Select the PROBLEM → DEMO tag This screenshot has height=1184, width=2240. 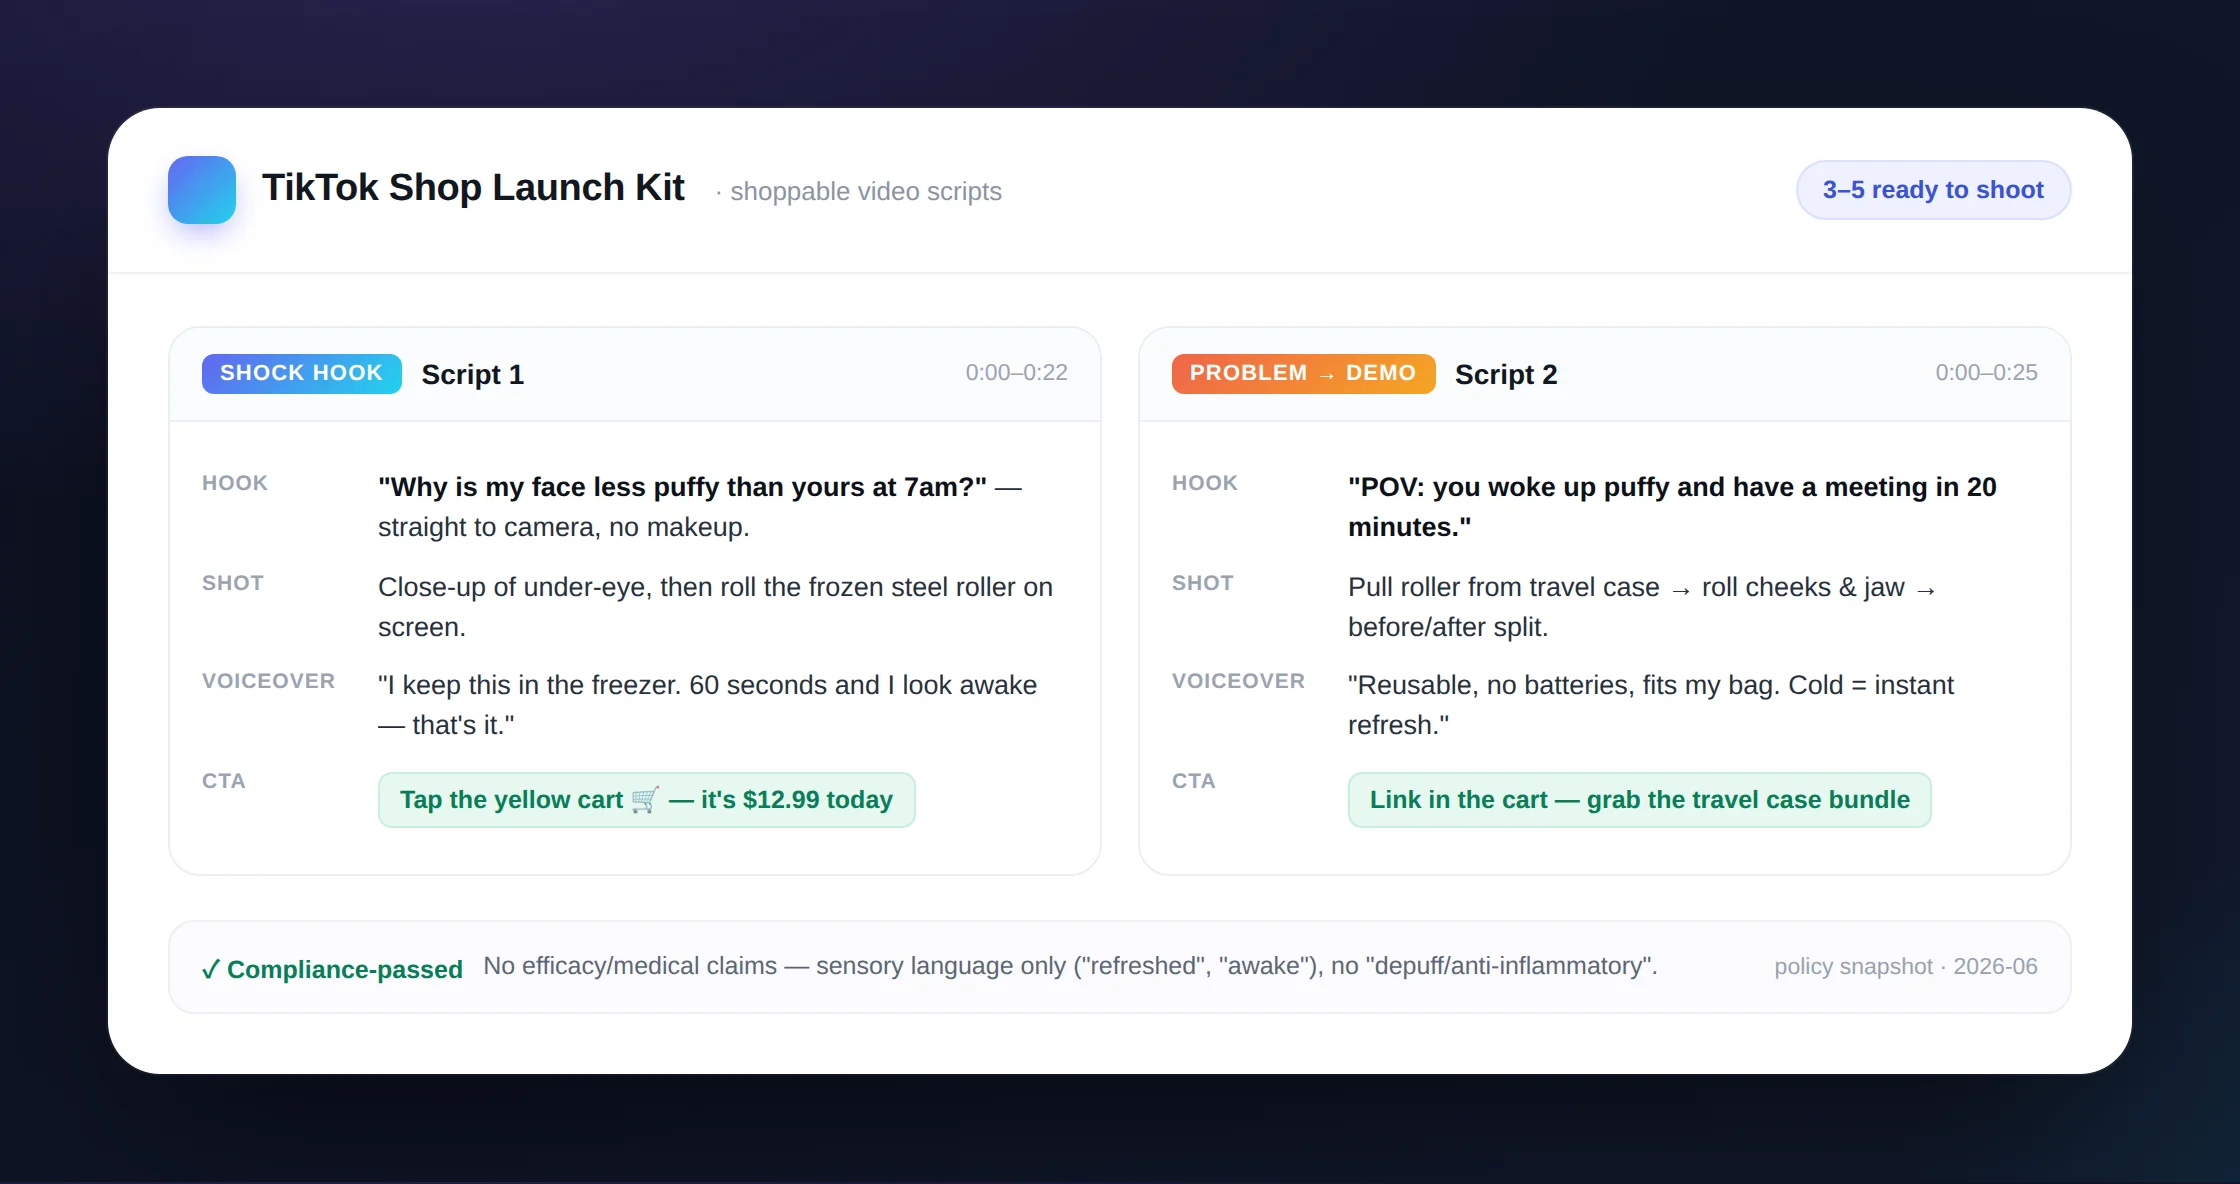pyautogui.click(x=1303, y=373)
